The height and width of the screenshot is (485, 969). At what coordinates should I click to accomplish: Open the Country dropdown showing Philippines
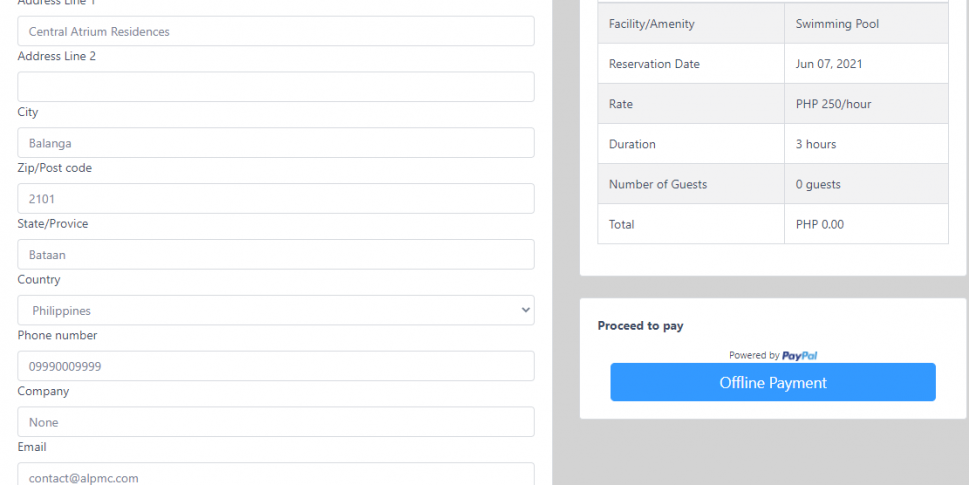point(276,310)
